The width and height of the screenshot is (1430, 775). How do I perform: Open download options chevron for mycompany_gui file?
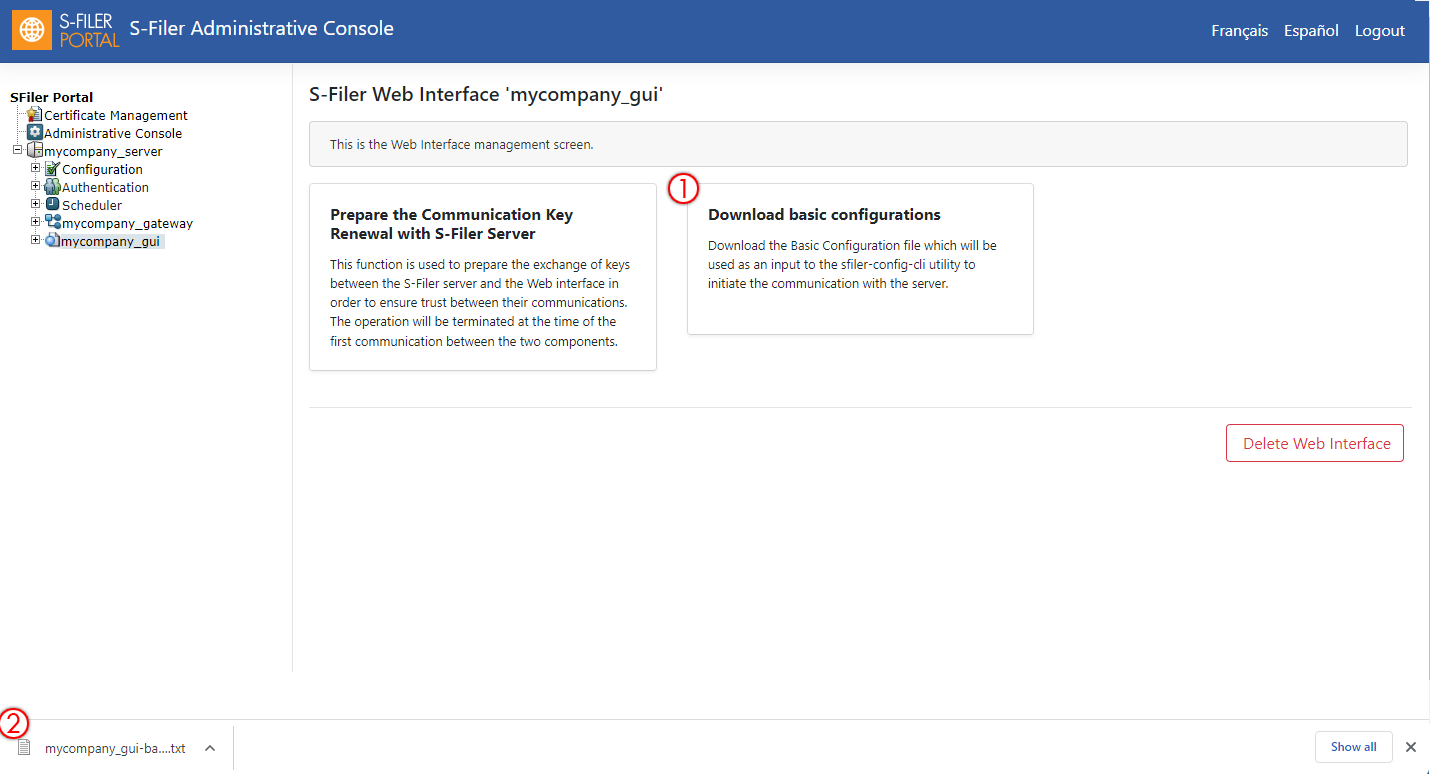[x=210, y=748]
